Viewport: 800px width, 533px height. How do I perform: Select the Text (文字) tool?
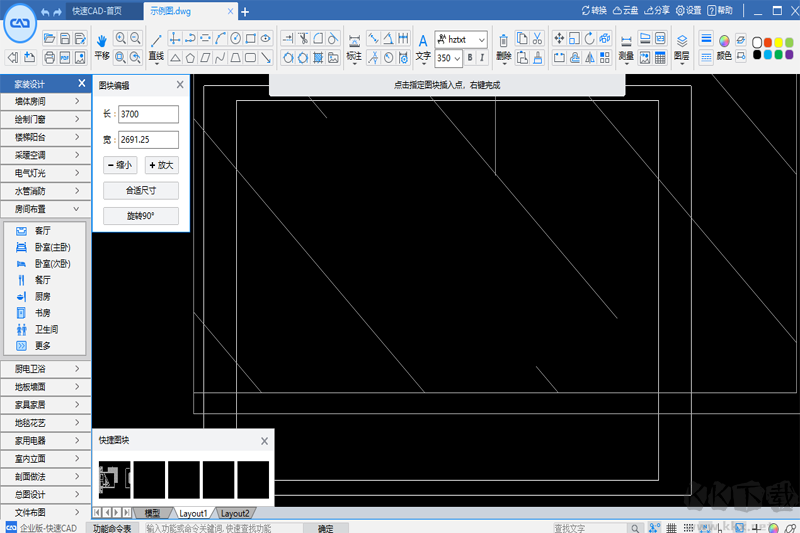click(423, 40)
